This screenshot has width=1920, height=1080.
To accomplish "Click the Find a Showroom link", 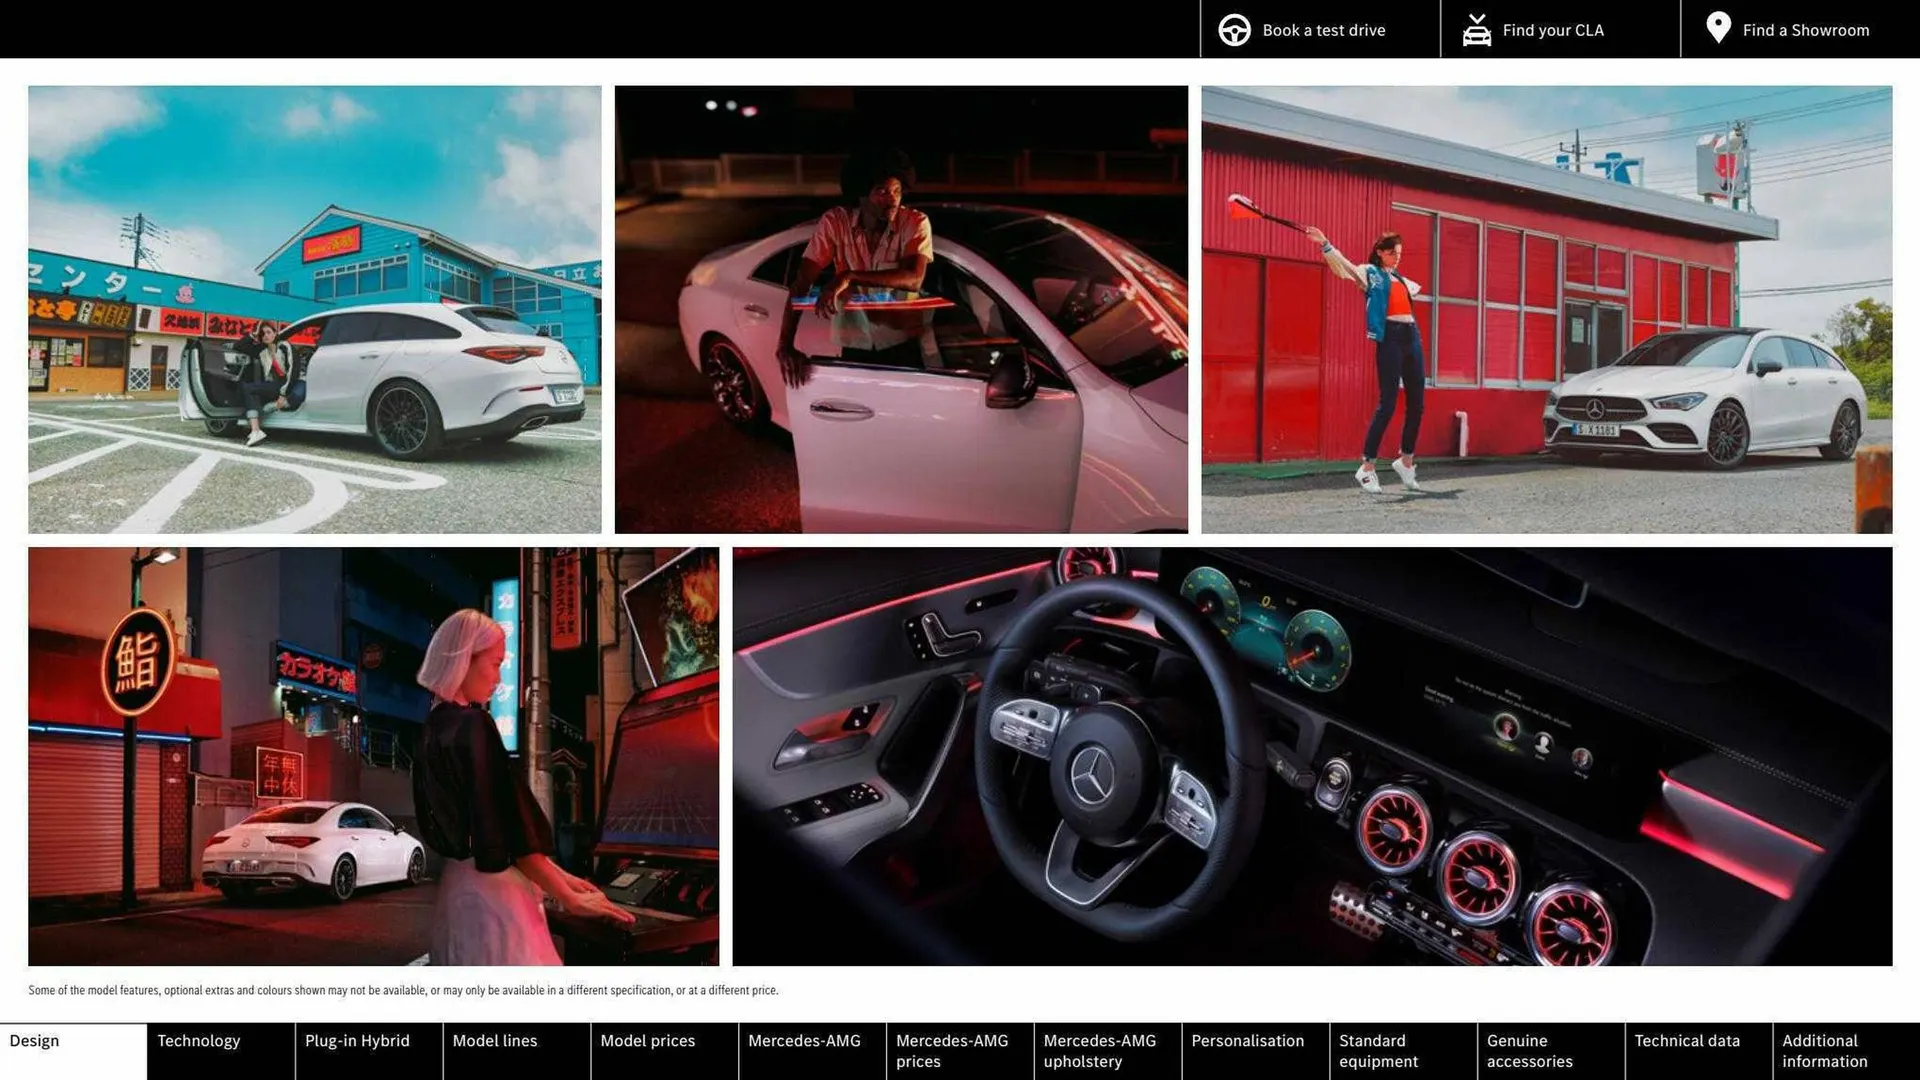I will (1806, 29).
